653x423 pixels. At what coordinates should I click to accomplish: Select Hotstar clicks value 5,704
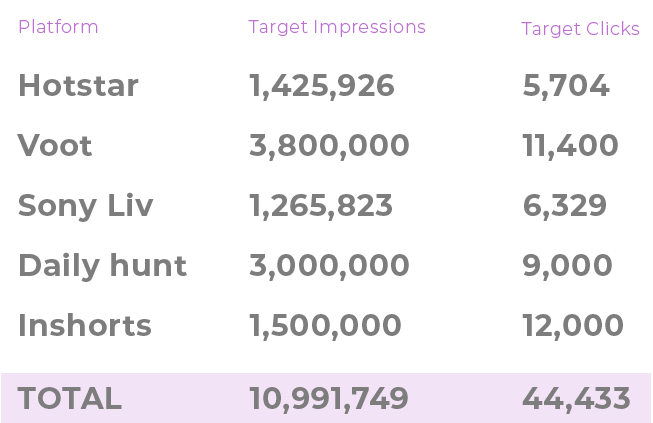click(x=566, y=86)
